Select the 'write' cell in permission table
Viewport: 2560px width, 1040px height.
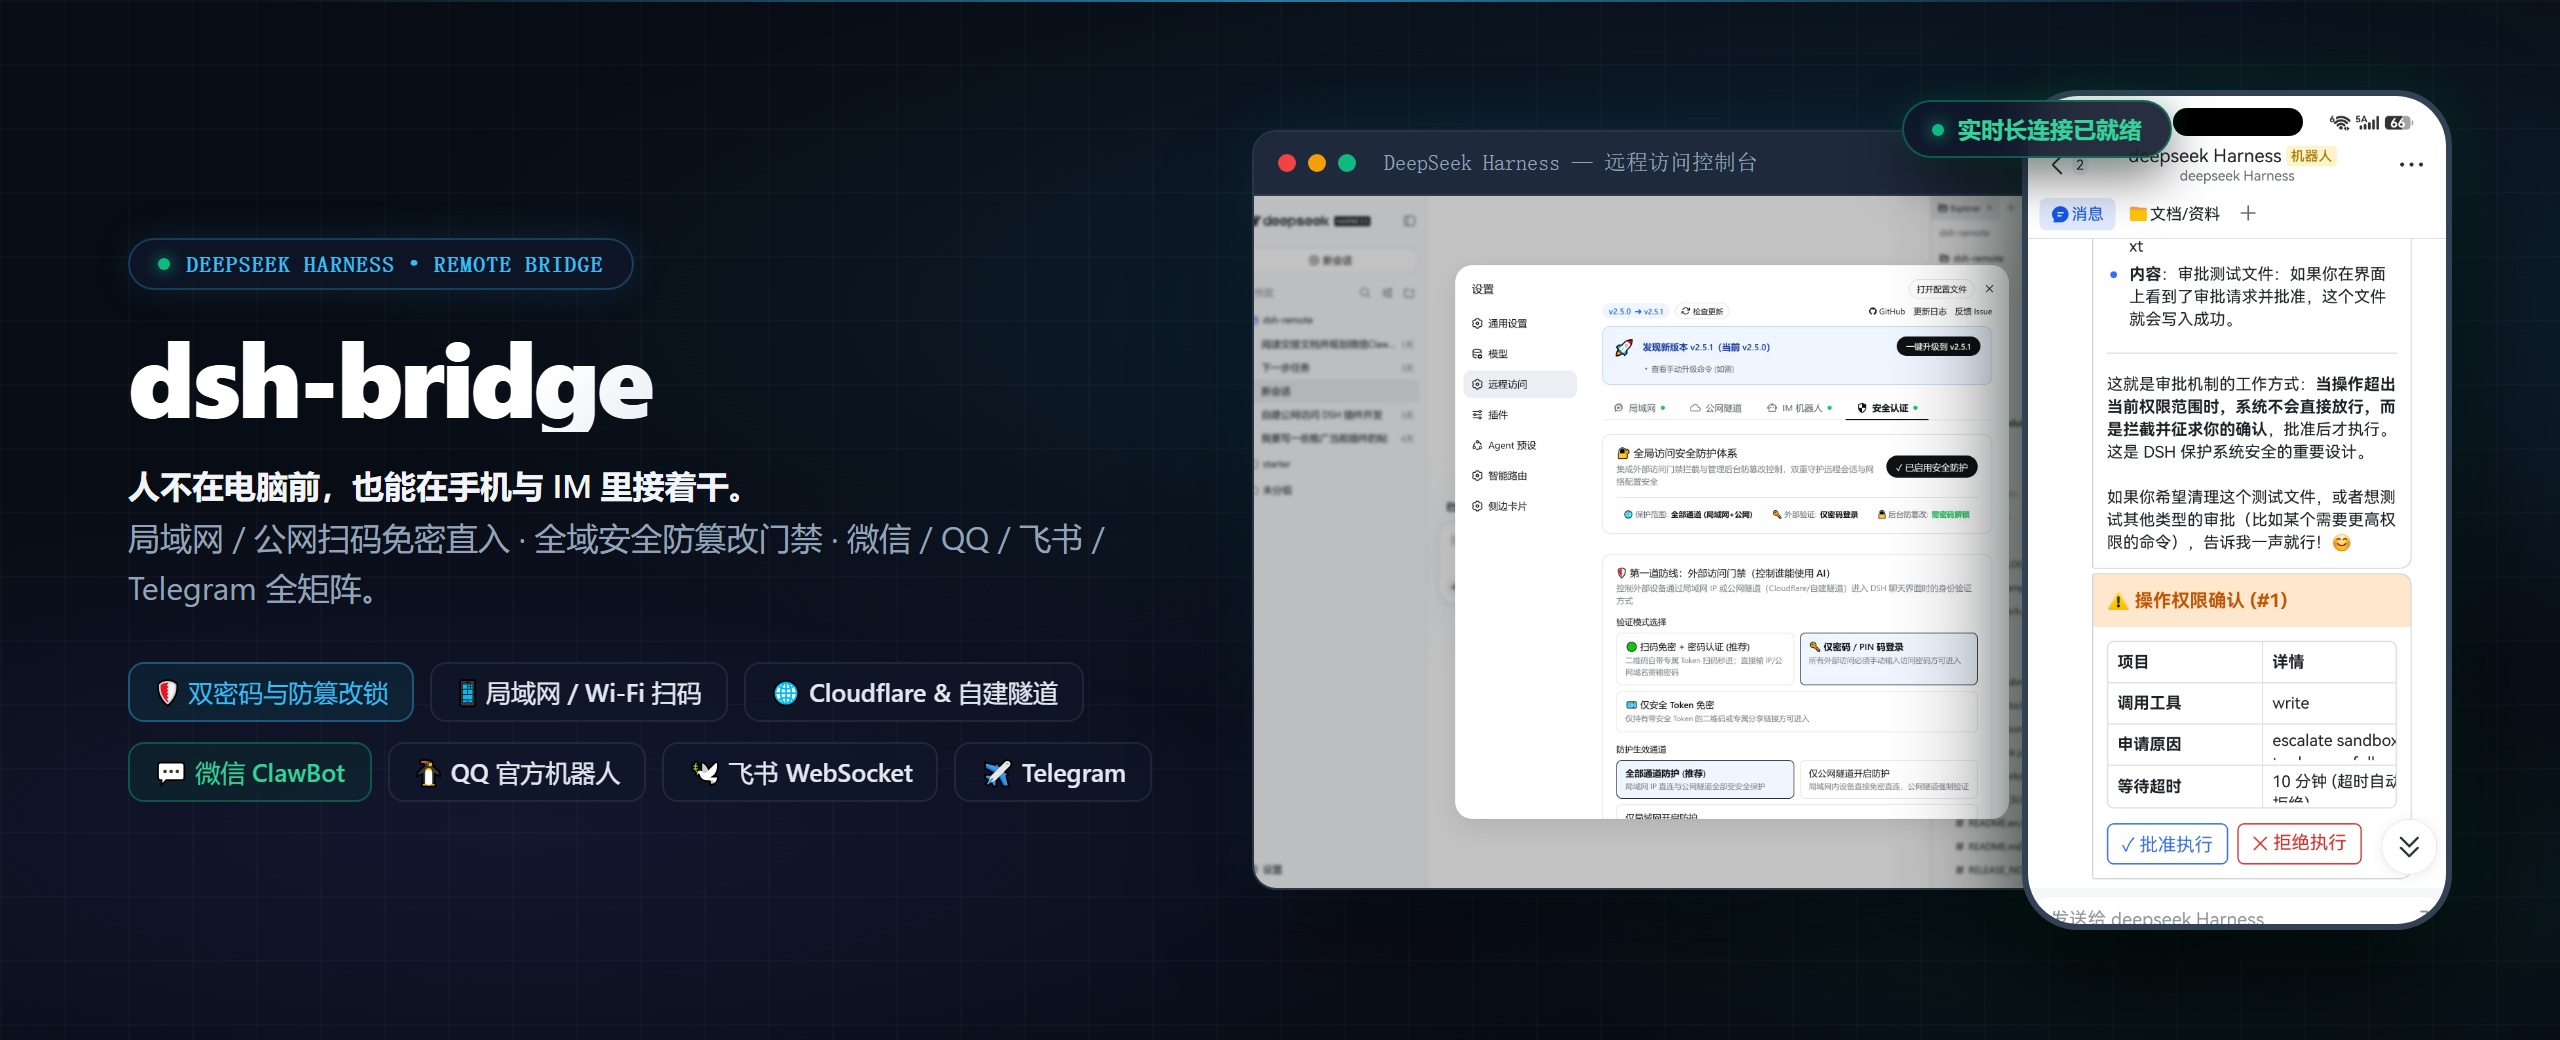pyautogui.click(x=2328, y=703)
